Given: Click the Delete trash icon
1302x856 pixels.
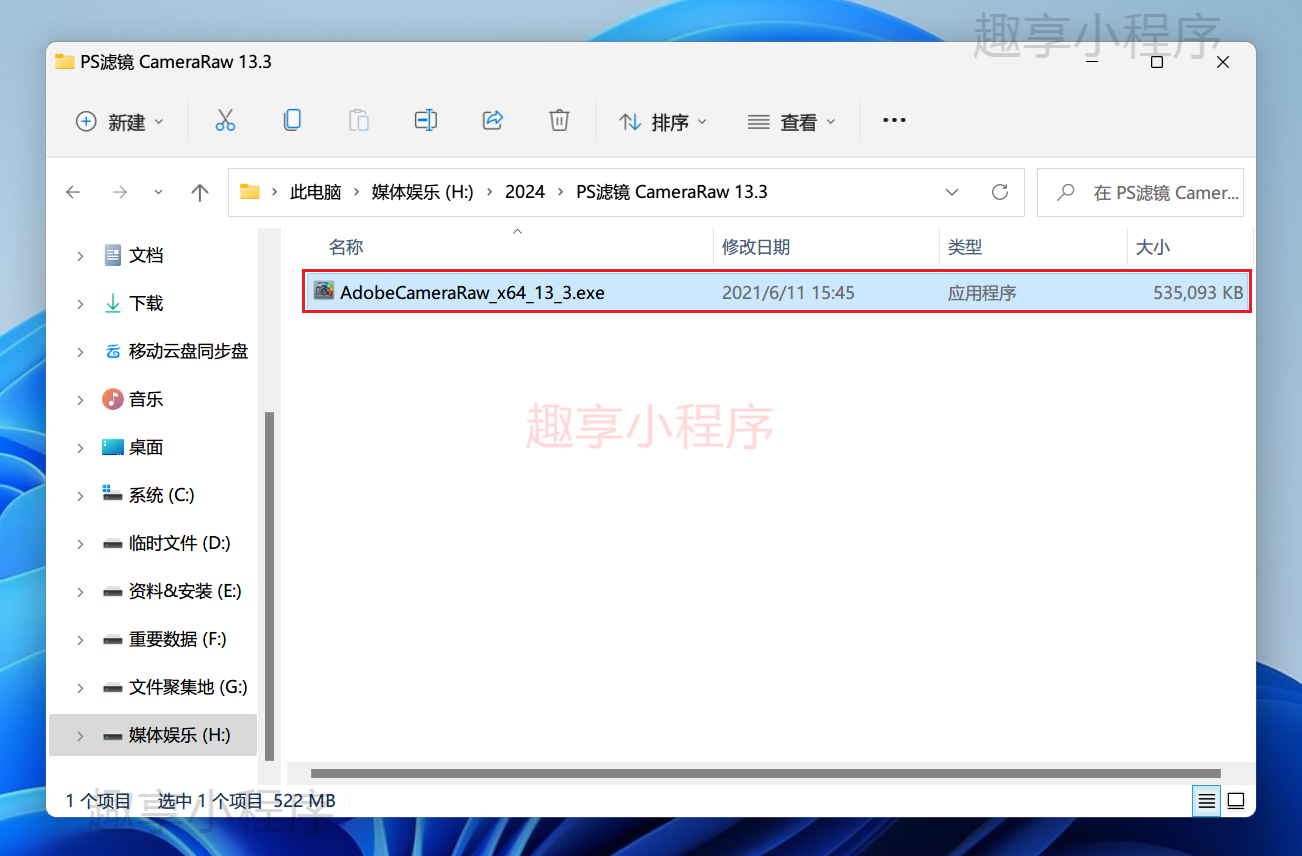Looking at the screenshot, I should pyautogui.click(x=559, y=121).
